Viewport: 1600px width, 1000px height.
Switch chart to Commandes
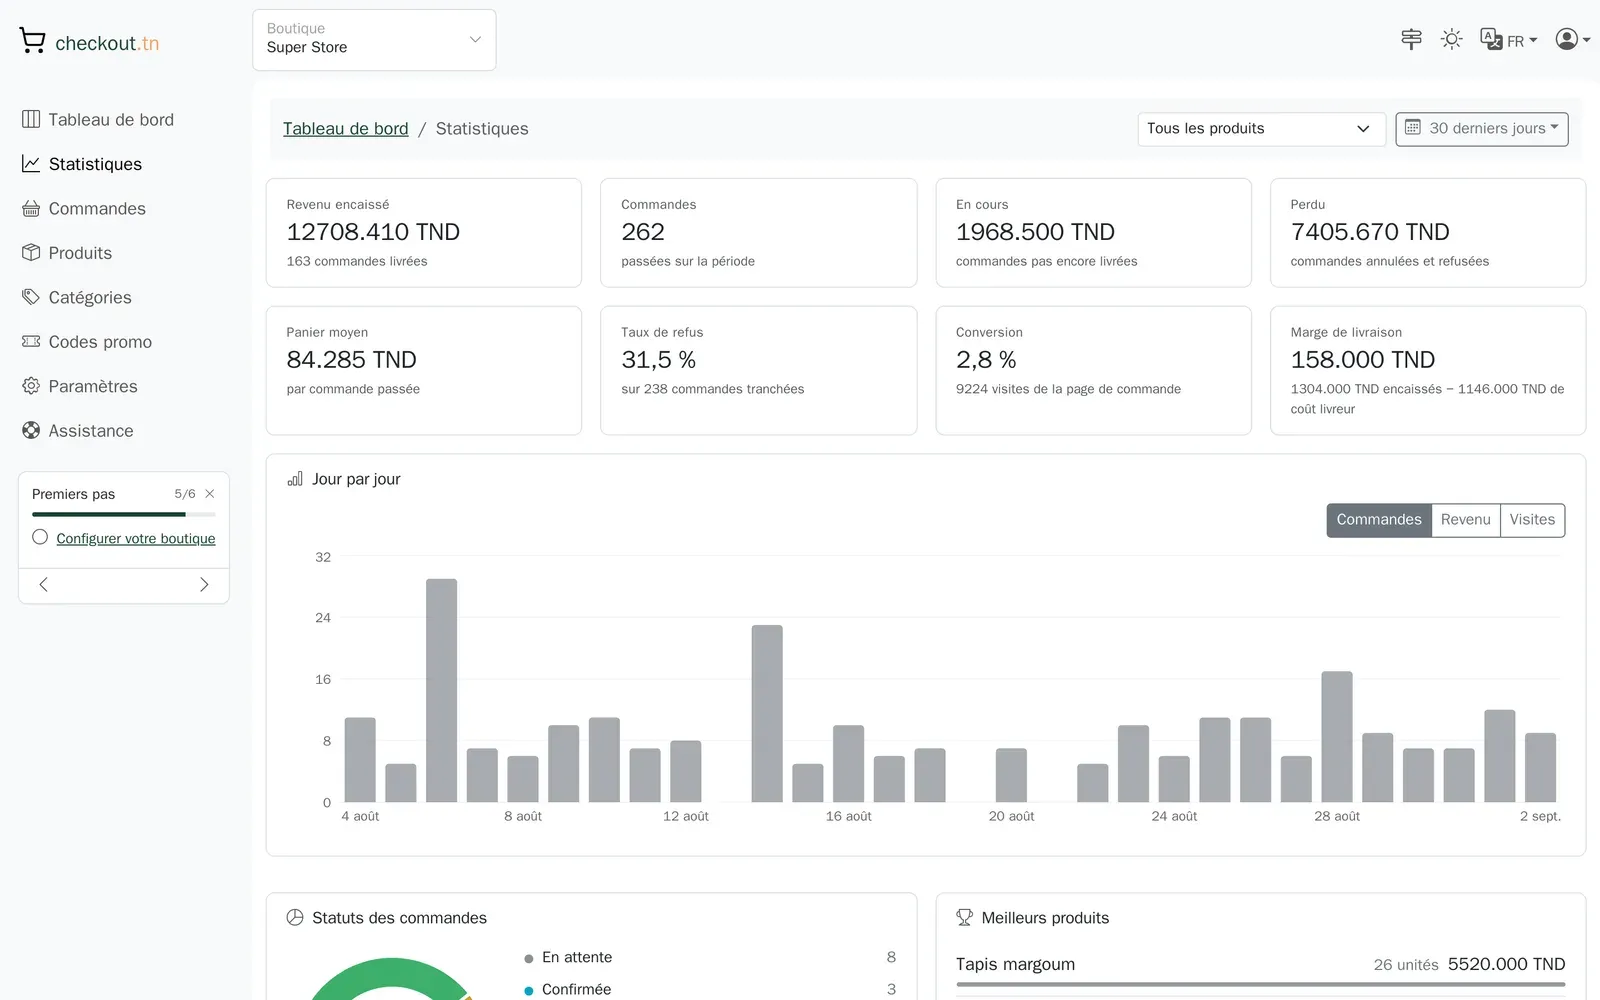[1379, 520]
